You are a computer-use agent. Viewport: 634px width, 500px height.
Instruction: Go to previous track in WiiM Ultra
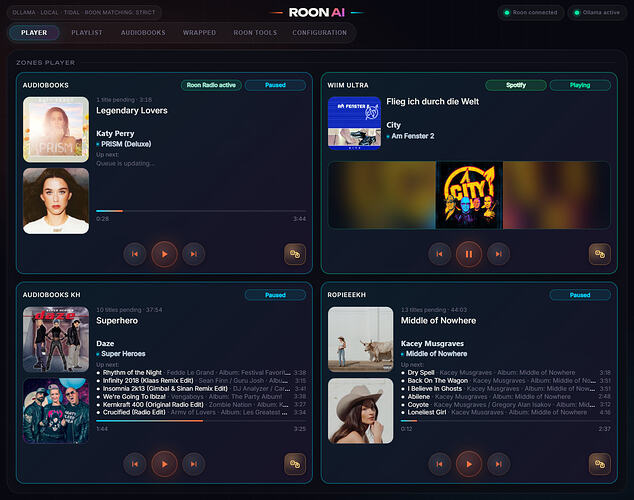440,254
